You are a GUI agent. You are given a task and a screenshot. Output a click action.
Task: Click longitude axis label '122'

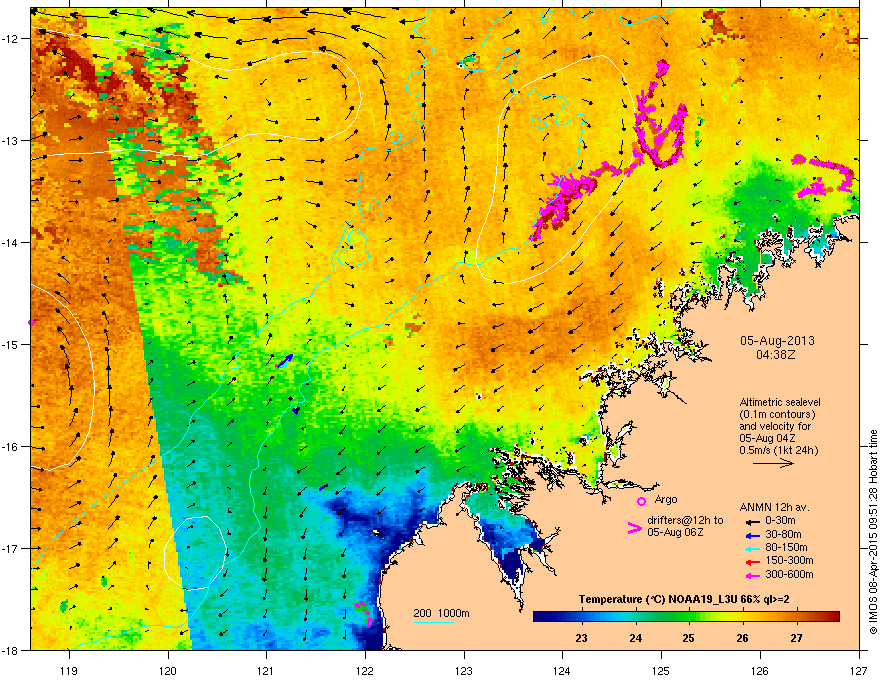365,670
